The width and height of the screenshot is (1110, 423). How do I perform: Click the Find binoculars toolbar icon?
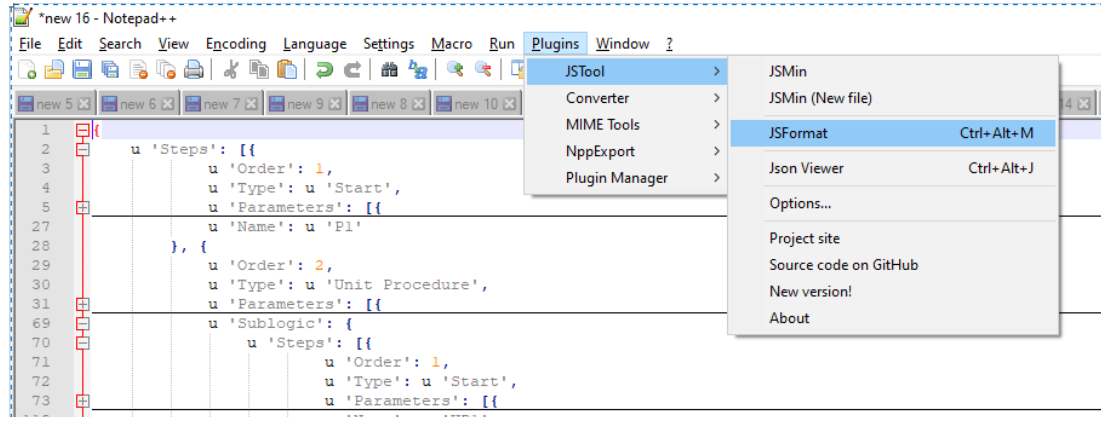pos(390,69)
